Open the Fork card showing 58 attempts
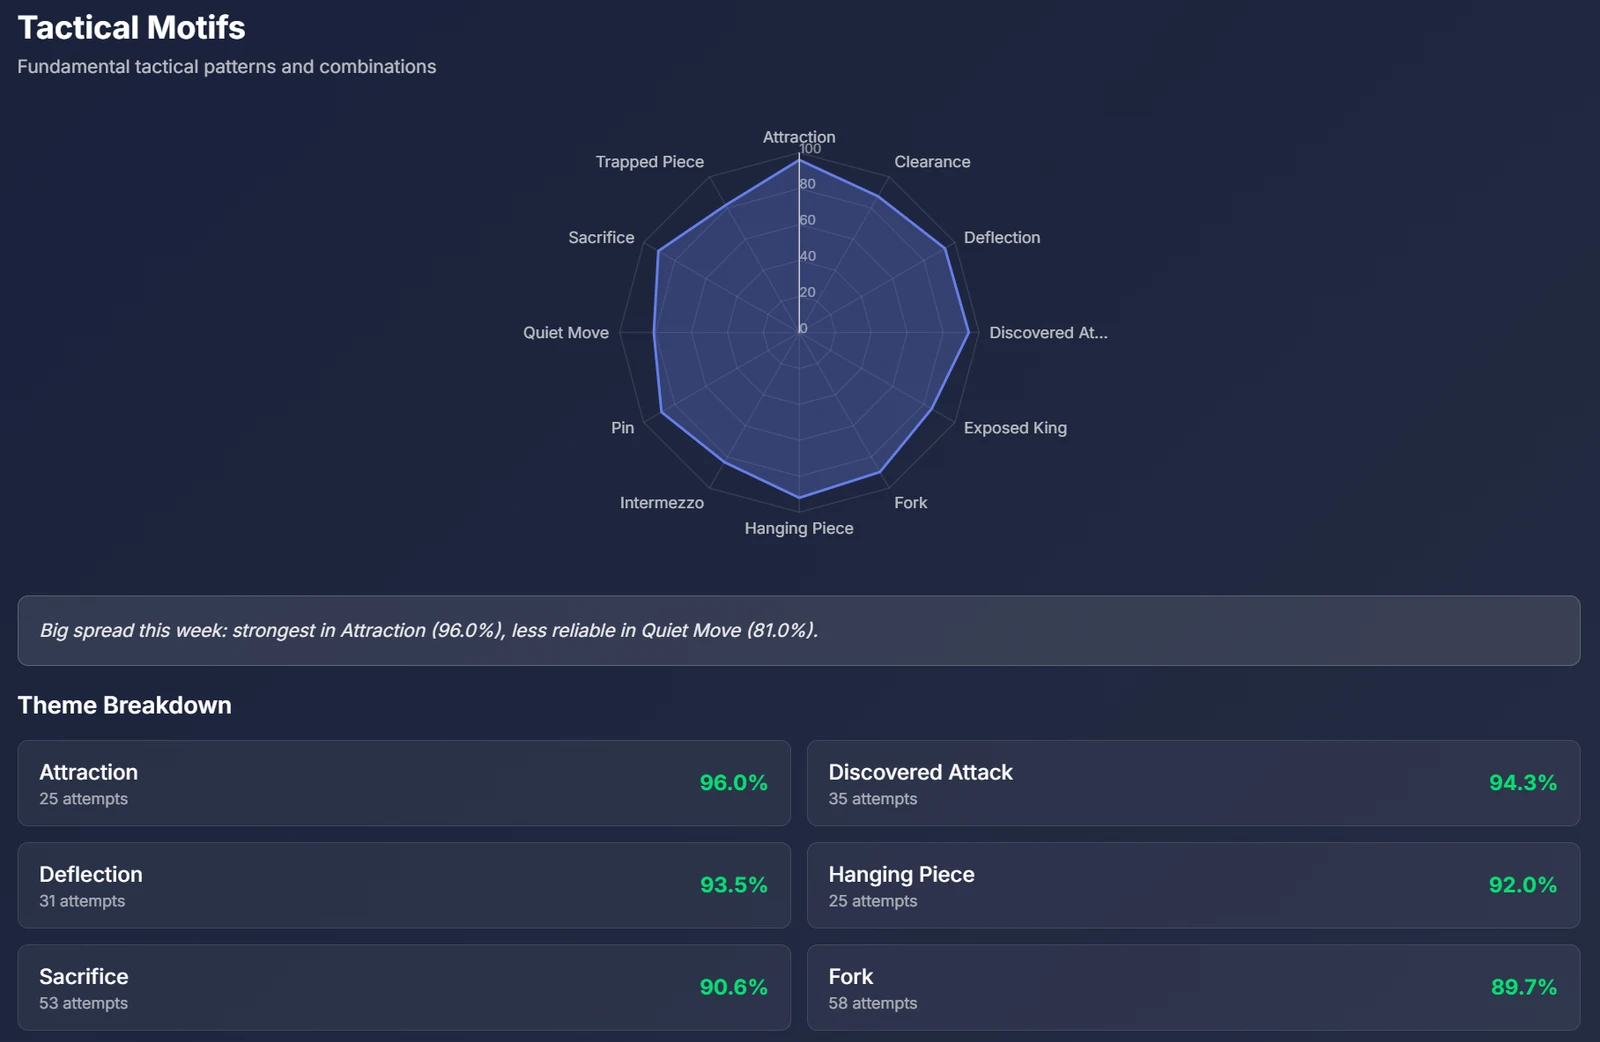Screen dimensions: 1600x1042 [x=1193, y=987]
